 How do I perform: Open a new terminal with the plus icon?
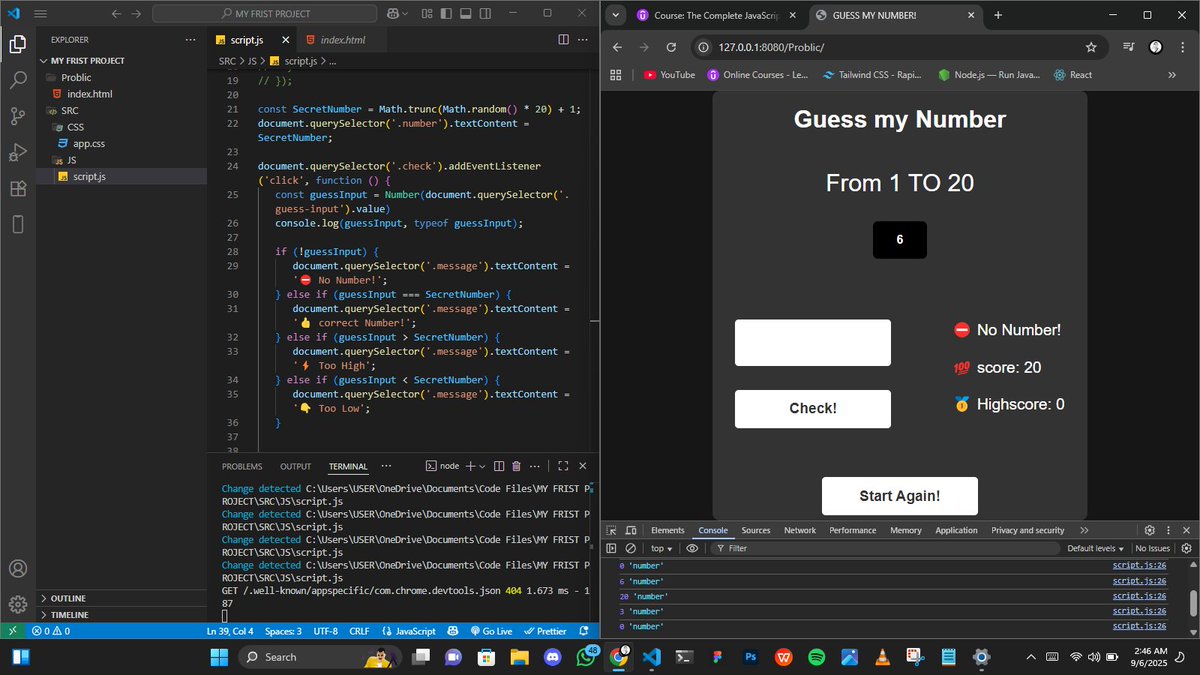(x=471, y=466)
